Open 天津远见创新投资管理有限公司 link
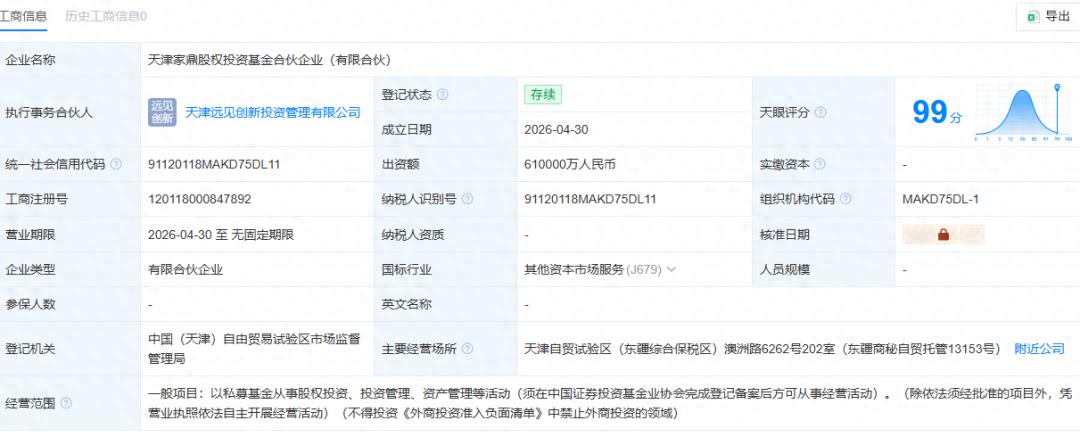The width and height of the screenshot is (1080, 437). [x=273, y=112]
